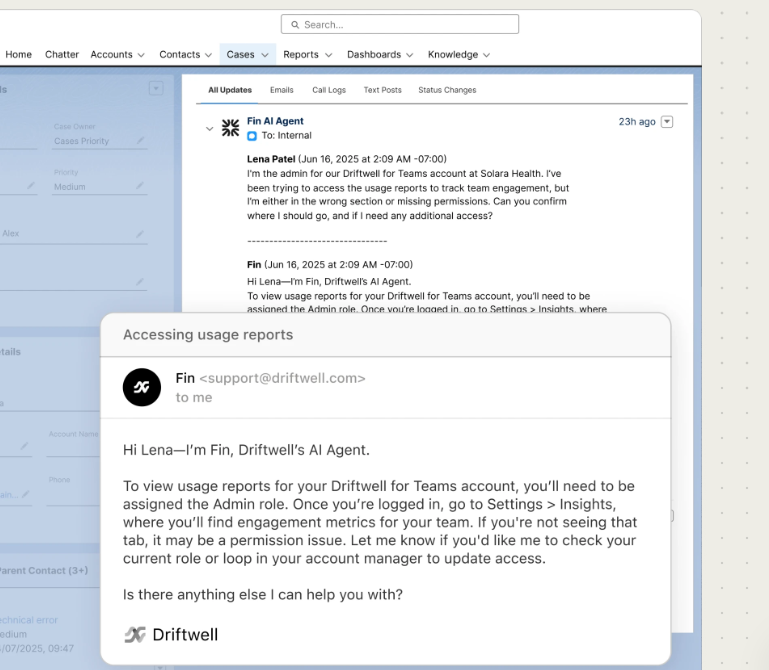Expand the Dashboards dropdown chevron
The height and width of the screenshot is (670, 769).
[x=410, y=55]
